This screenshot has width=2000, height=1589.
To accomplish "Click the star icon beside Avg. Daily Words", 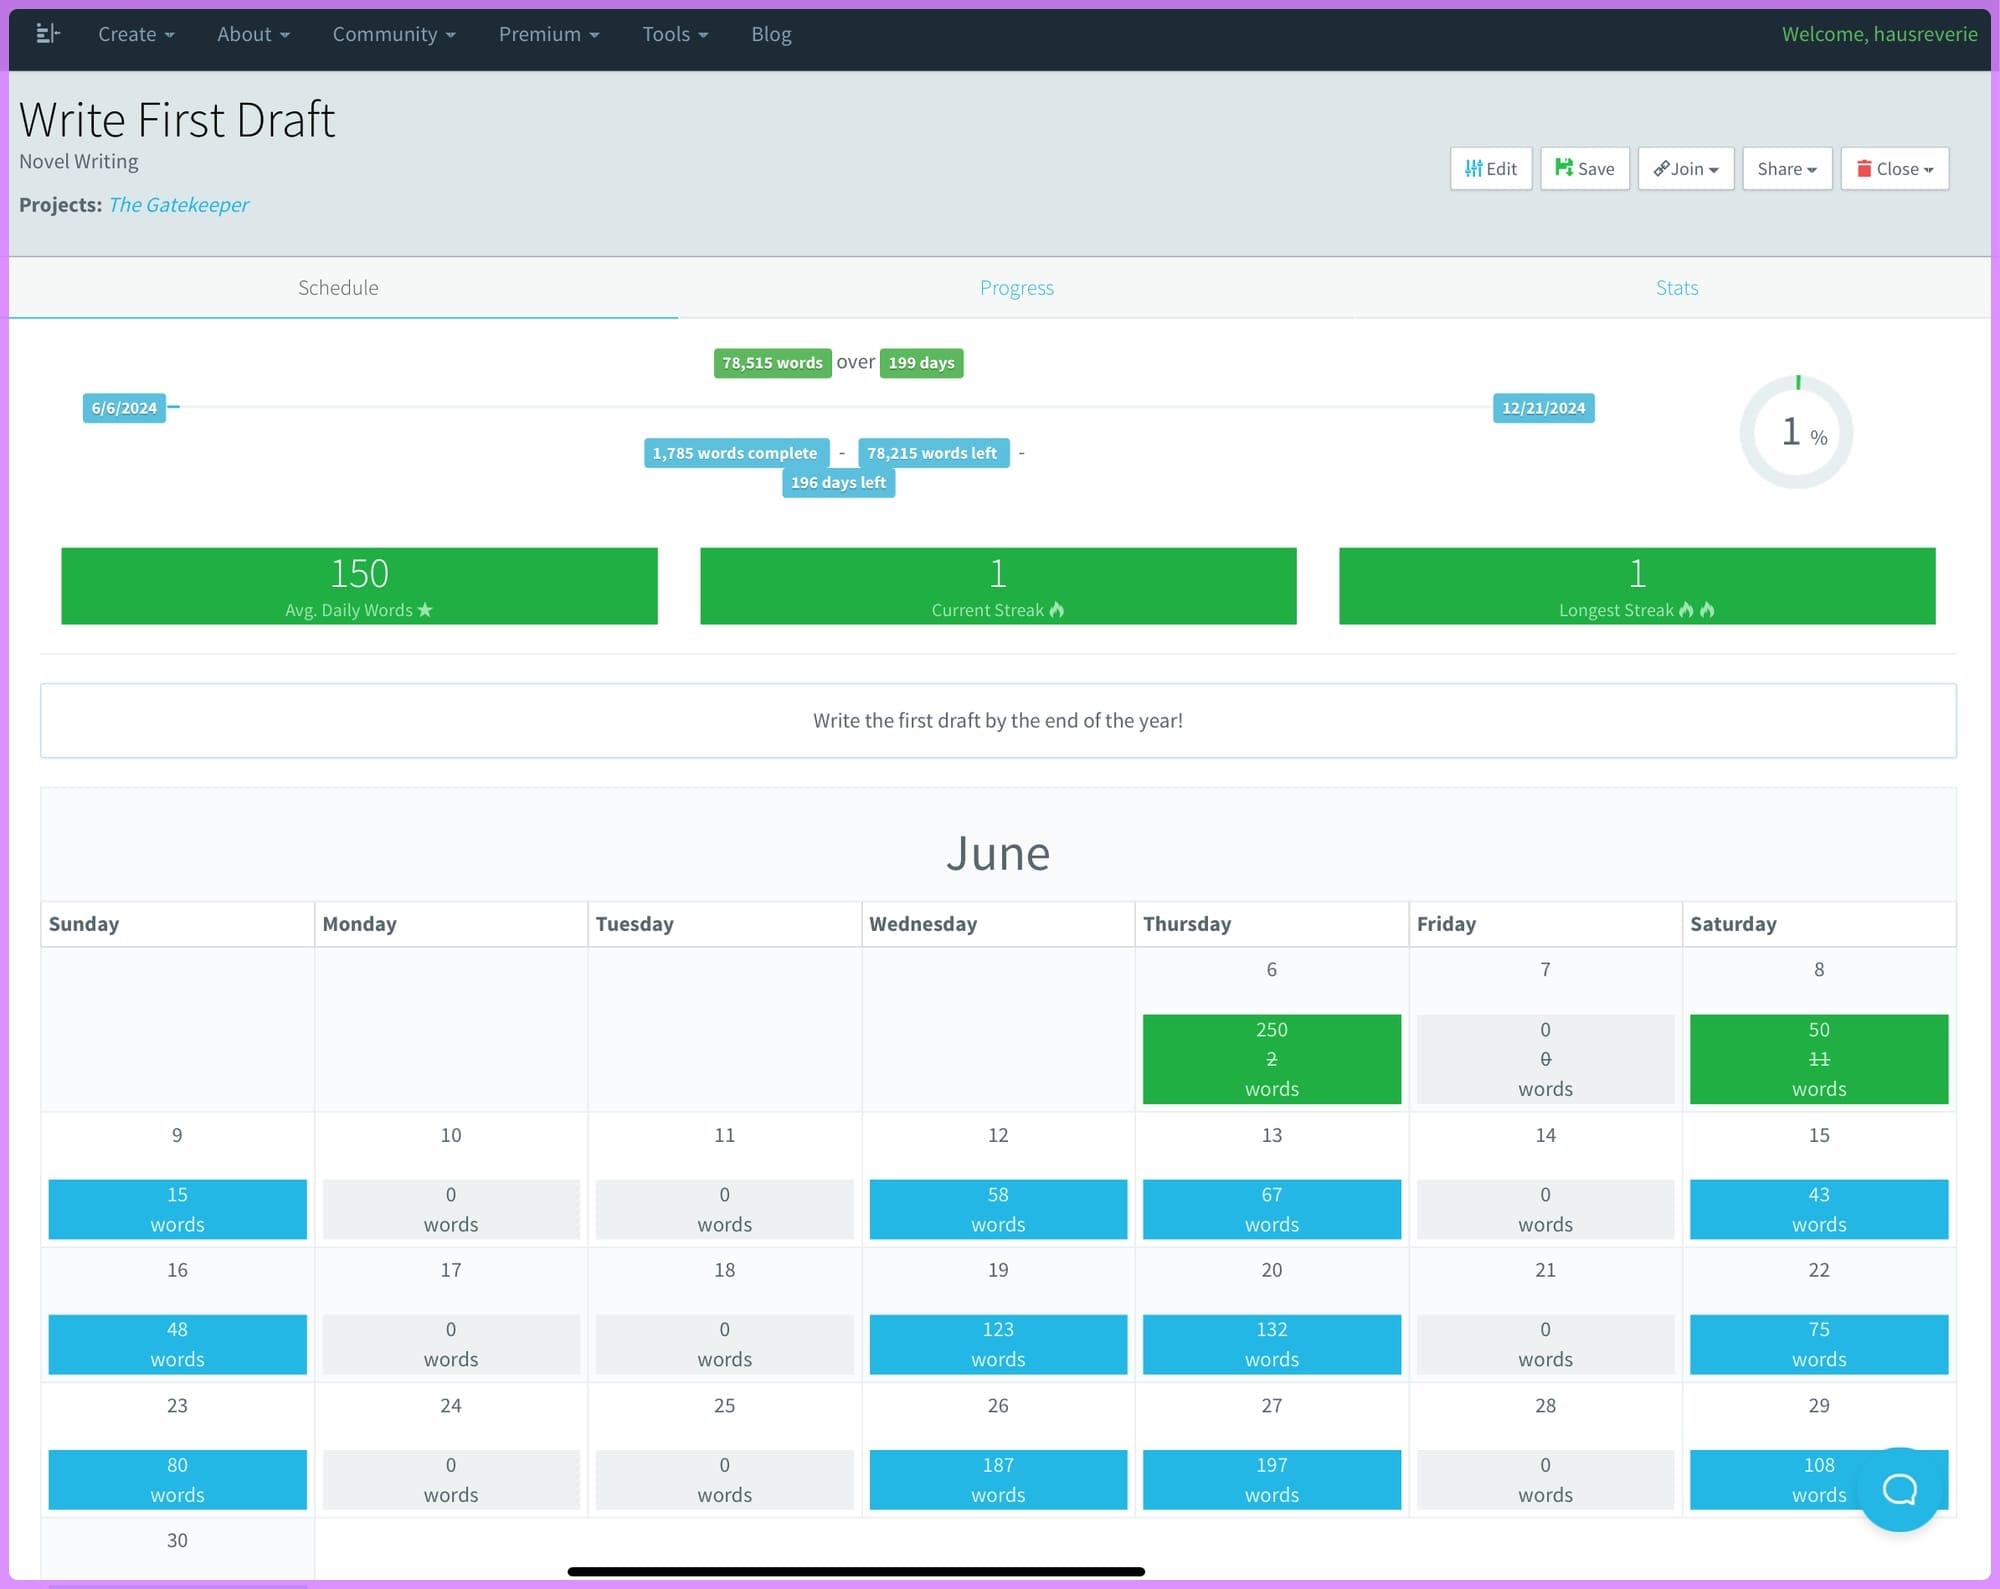I will [x=425, y=609].
